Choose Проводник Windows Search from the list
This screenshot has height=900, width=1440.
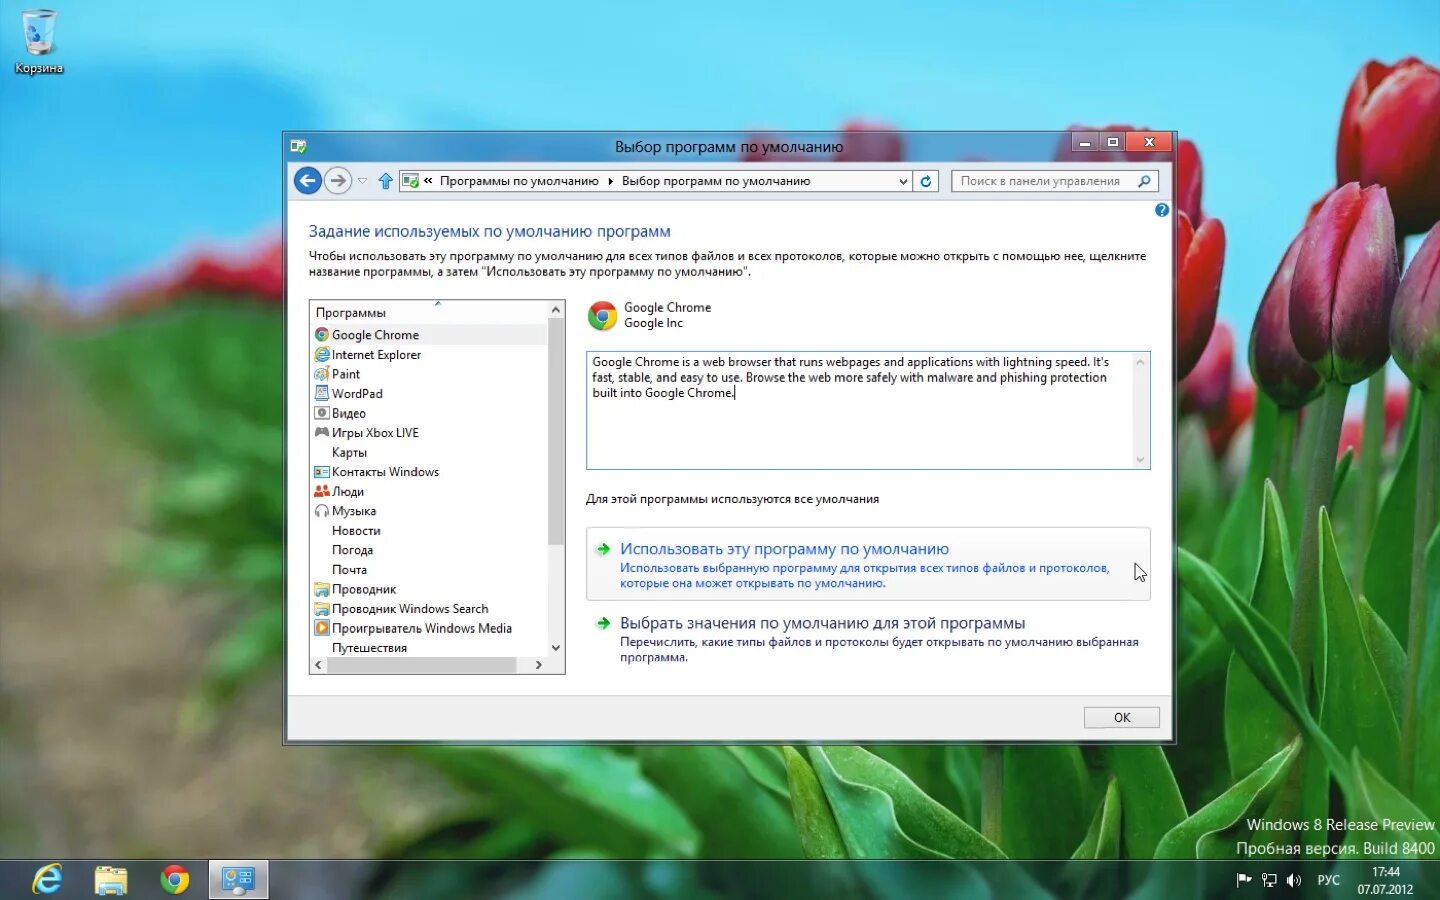(410, 608)
